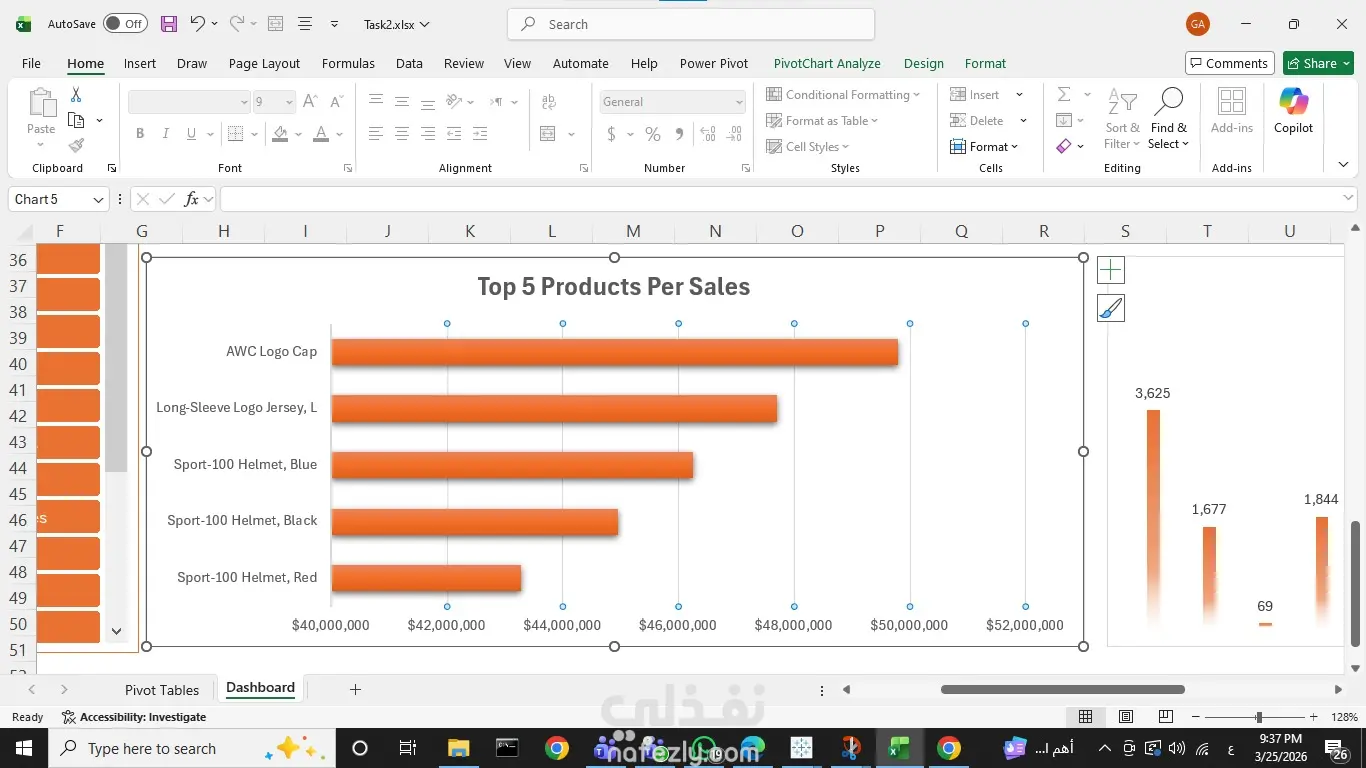Open the Comments pane button
1366x768 pixels.
[1229, 63]
